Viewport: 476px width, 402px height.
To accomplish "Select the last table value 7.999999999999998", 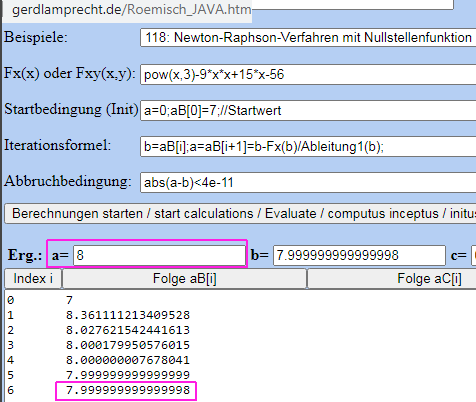I will pos(128,390).
